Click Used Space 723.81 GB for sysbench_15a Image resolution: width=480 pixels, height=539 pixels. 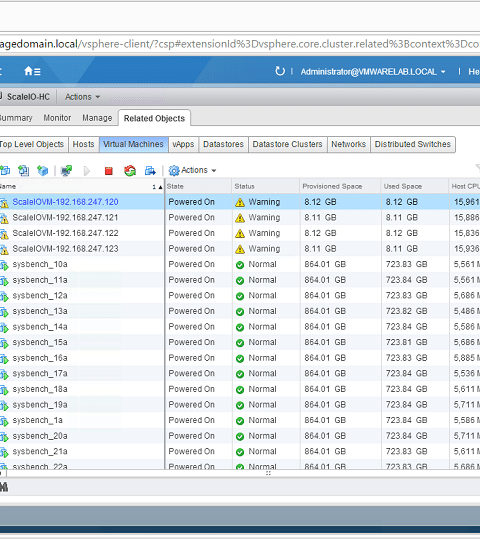pyautogui.click(x=406, y=342)
